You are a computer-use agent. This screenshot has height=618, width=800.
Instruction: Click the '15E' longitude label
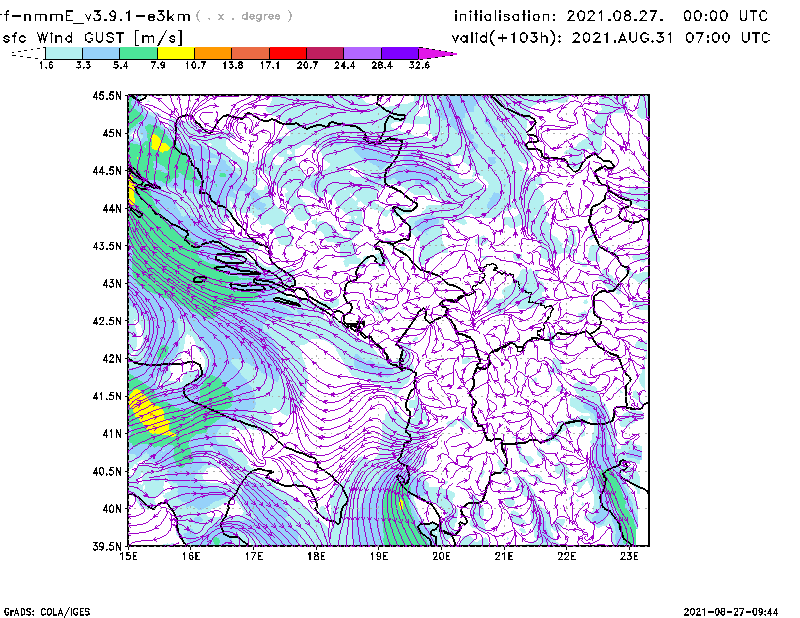click(x=128, y=556)
